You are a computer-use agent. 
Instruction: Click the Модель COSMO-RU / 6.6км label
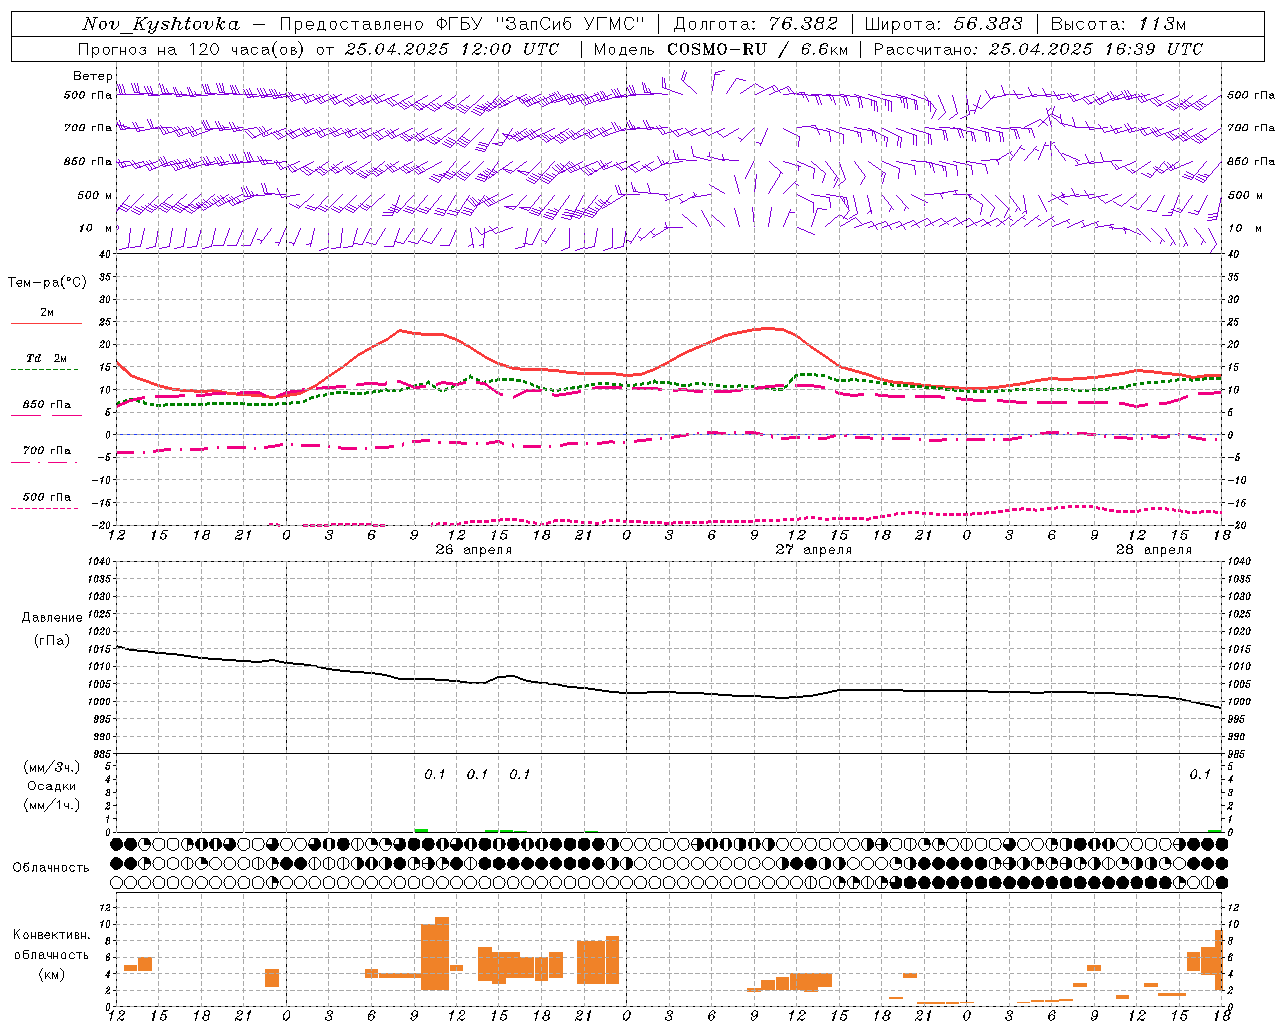[721, 49]
